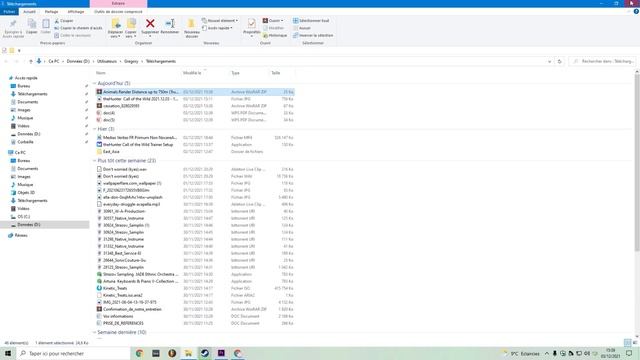
Task: Click the Propriétés icon
Action: pos(252,24)
